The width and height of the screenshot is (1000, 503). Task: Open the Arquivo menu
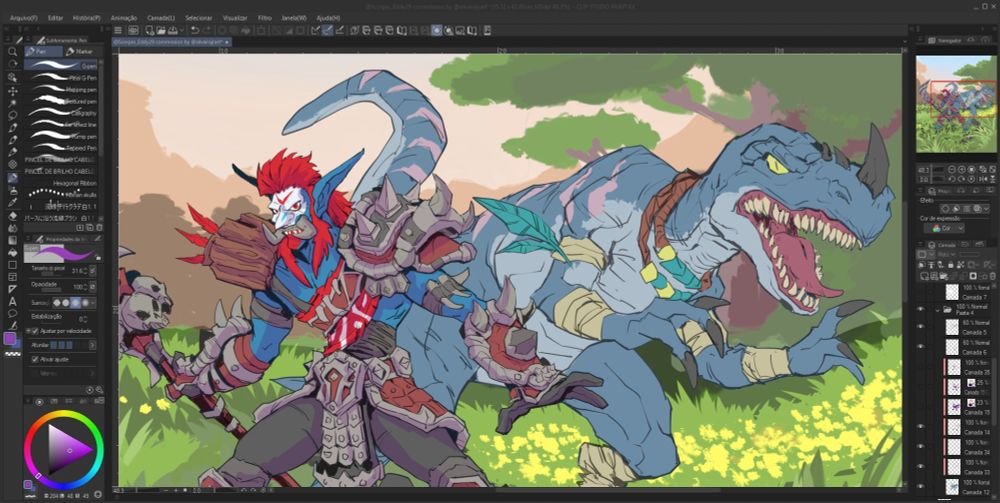24,18
